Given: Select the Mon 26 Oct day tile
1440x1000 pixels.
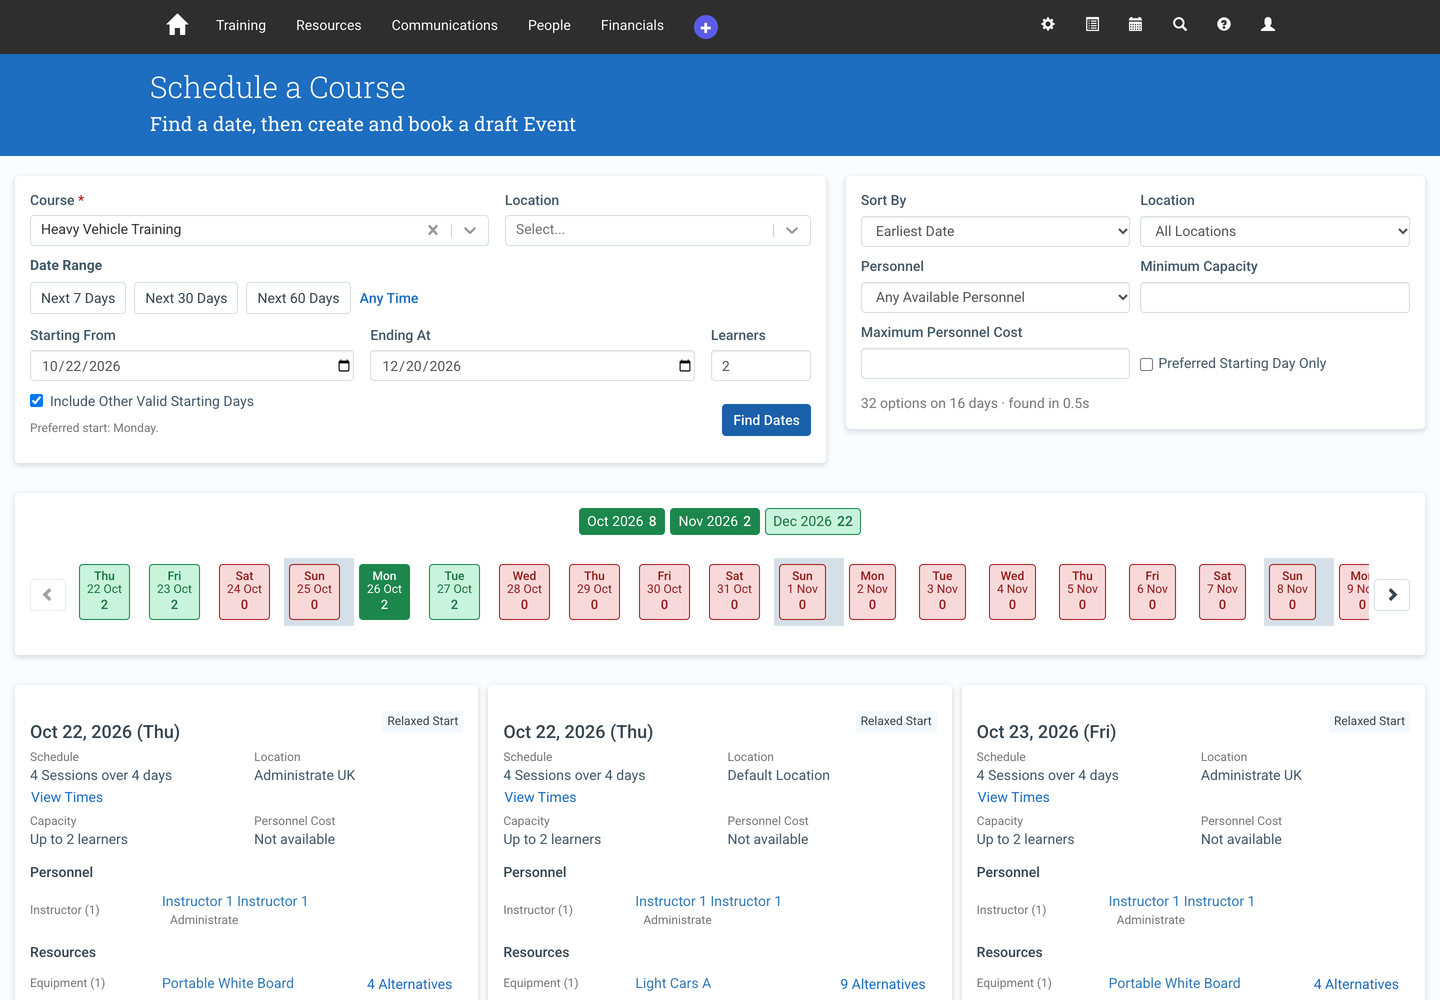Looking at the screenshot, I should [384, 592].
